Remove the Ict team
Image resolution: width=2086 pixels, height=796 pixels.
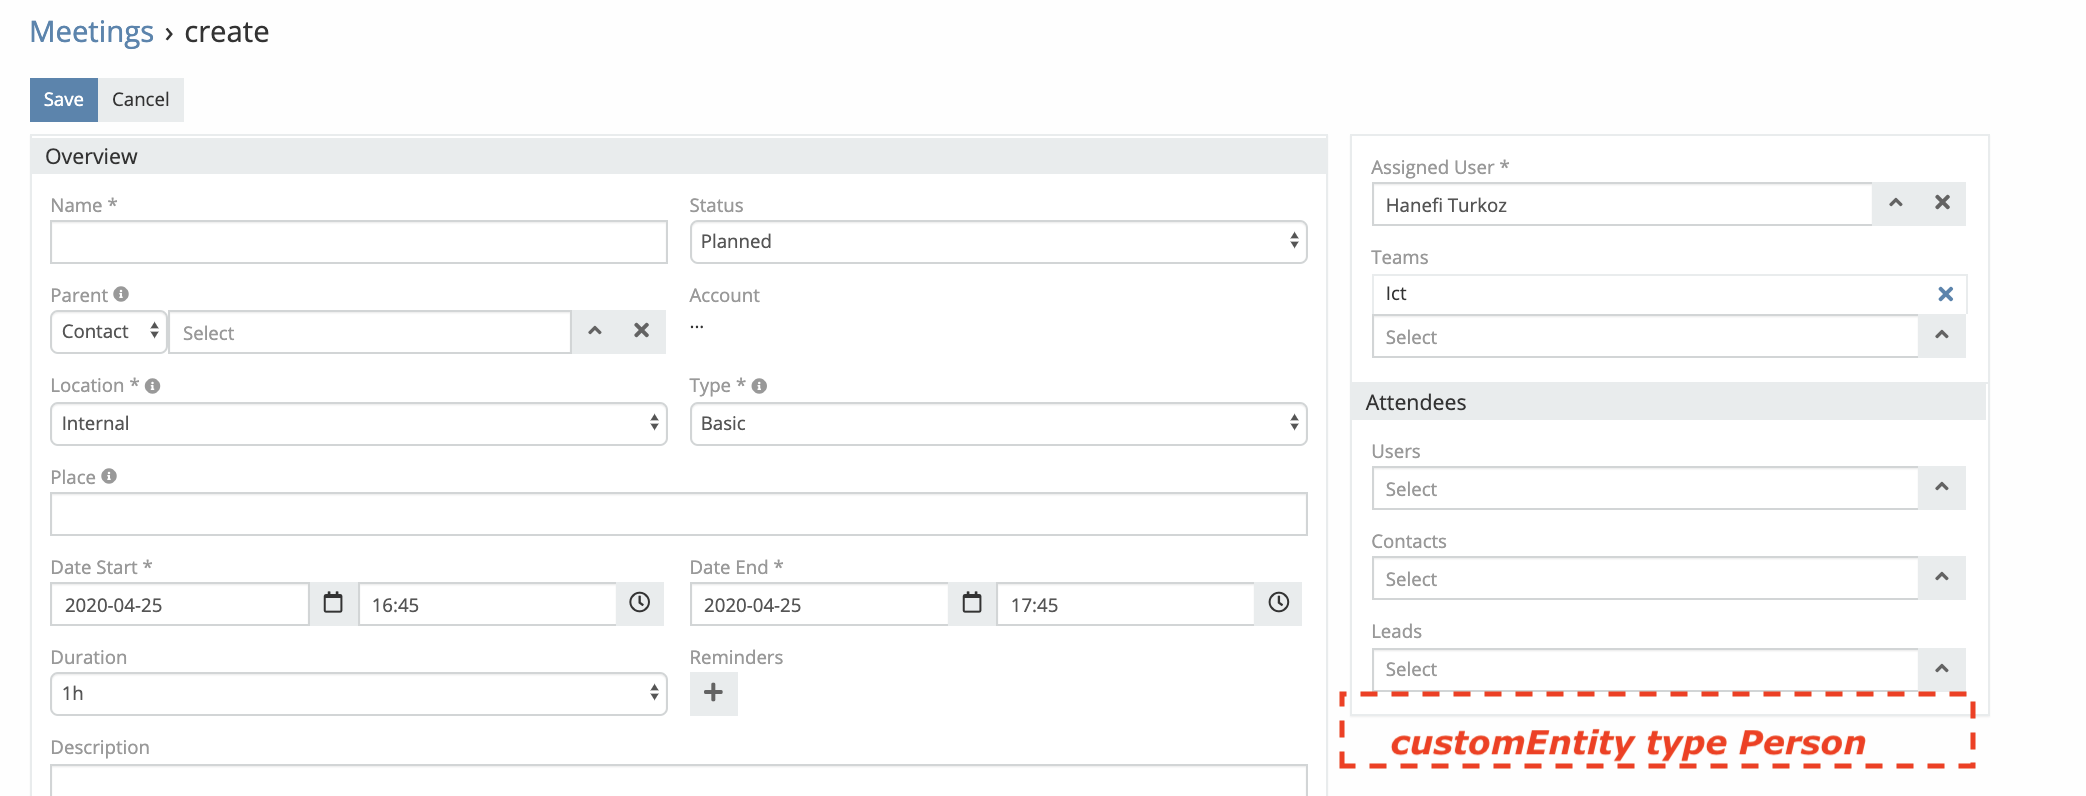(1945, 294)
